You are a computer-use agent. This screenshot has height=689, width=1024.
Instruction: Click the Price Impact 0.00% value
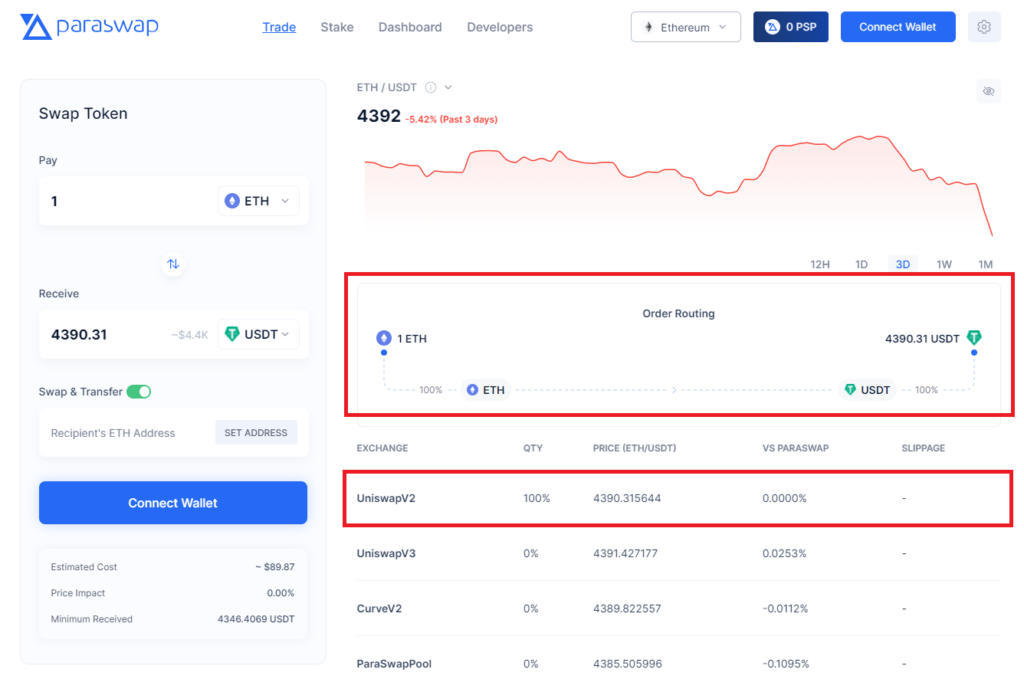281,593
